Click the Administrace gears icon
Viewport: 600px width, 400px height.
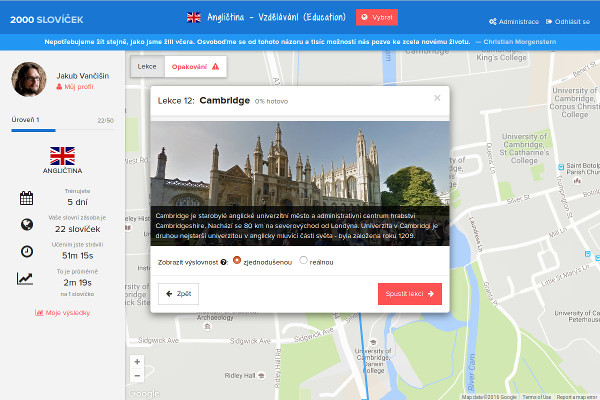492,21
